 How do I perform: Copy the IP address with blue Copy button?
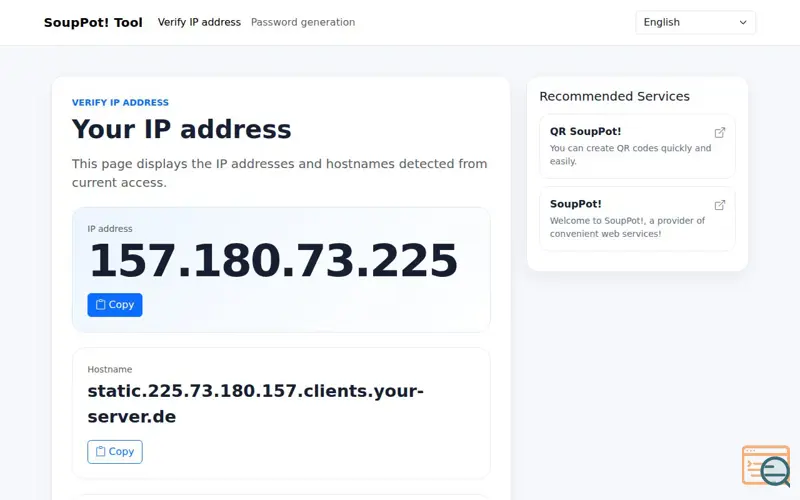(115, 305)
